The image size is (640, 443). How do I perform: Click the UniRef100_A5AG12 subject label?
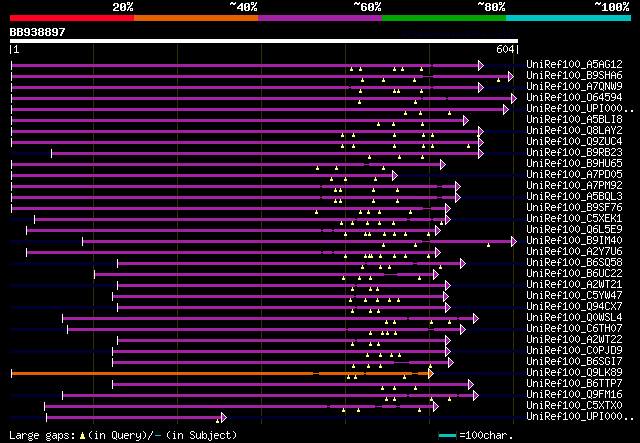(x=574, y=64)
